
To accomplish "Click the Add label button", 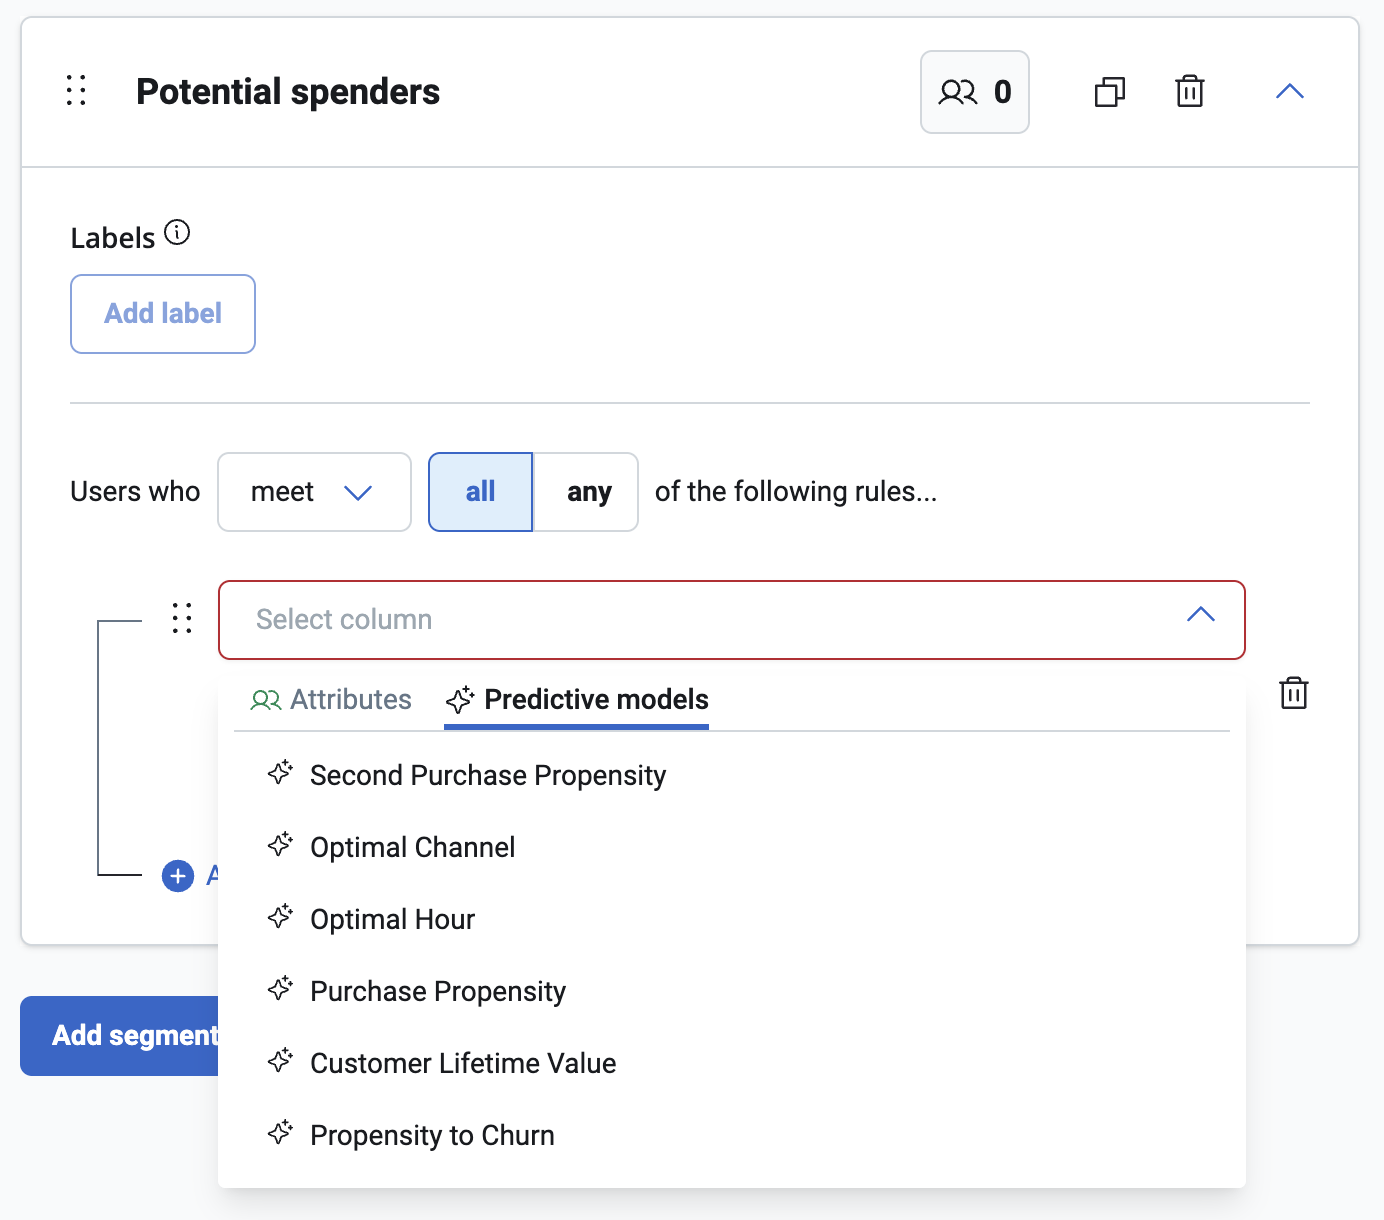I will point(163,314).
